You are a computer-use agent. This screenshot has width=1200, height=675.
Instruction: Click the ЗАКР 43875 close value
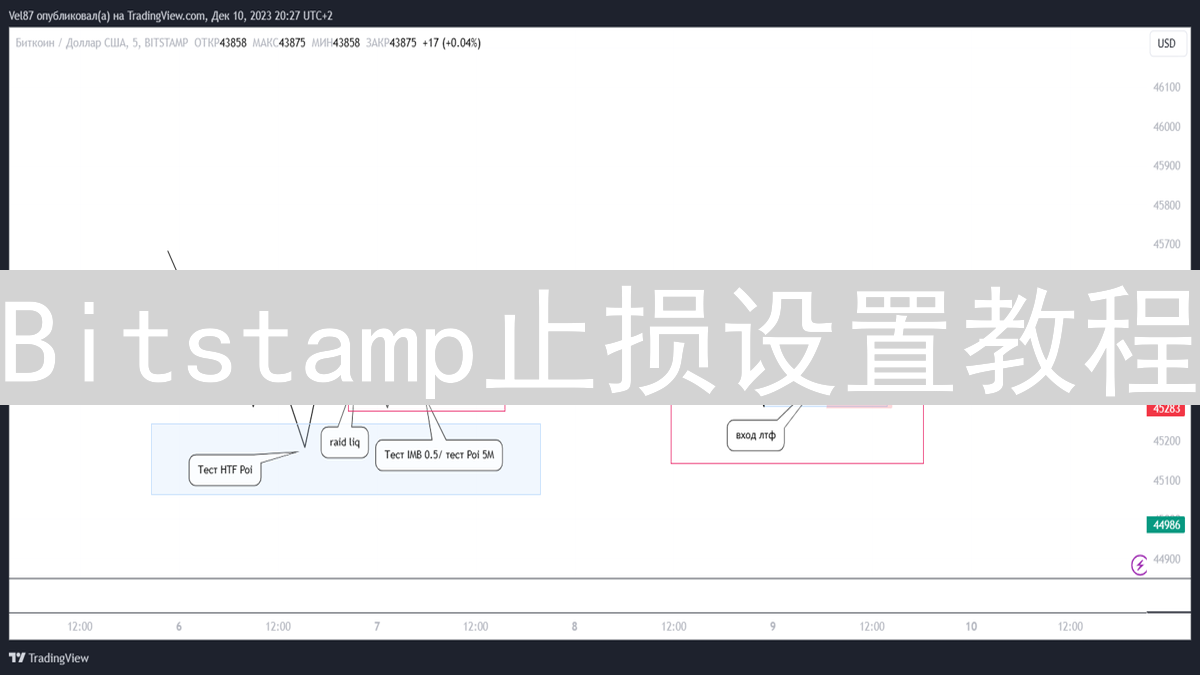click(391, 43)
